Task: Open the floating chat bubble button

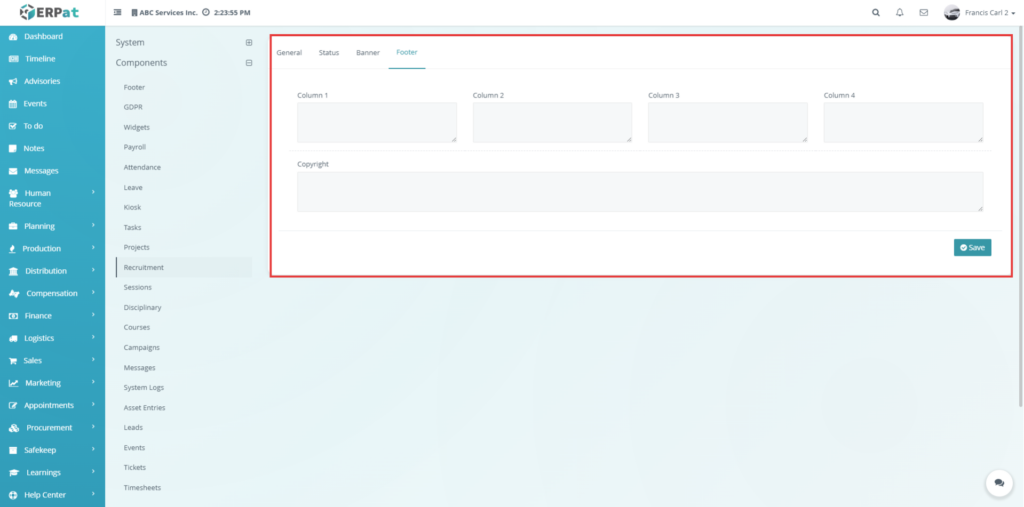Action: (x=999, y=483)
